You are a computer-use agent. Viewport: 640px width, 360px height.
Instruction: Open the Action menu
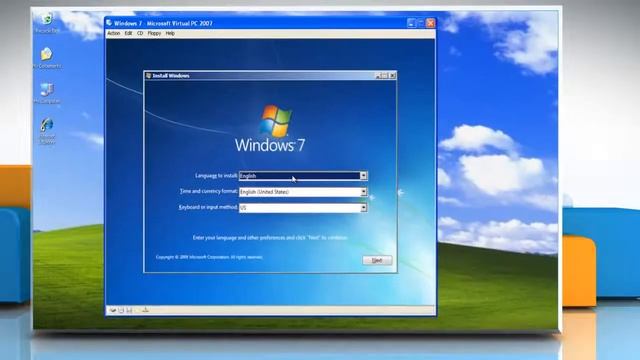[x=113, y=33]
